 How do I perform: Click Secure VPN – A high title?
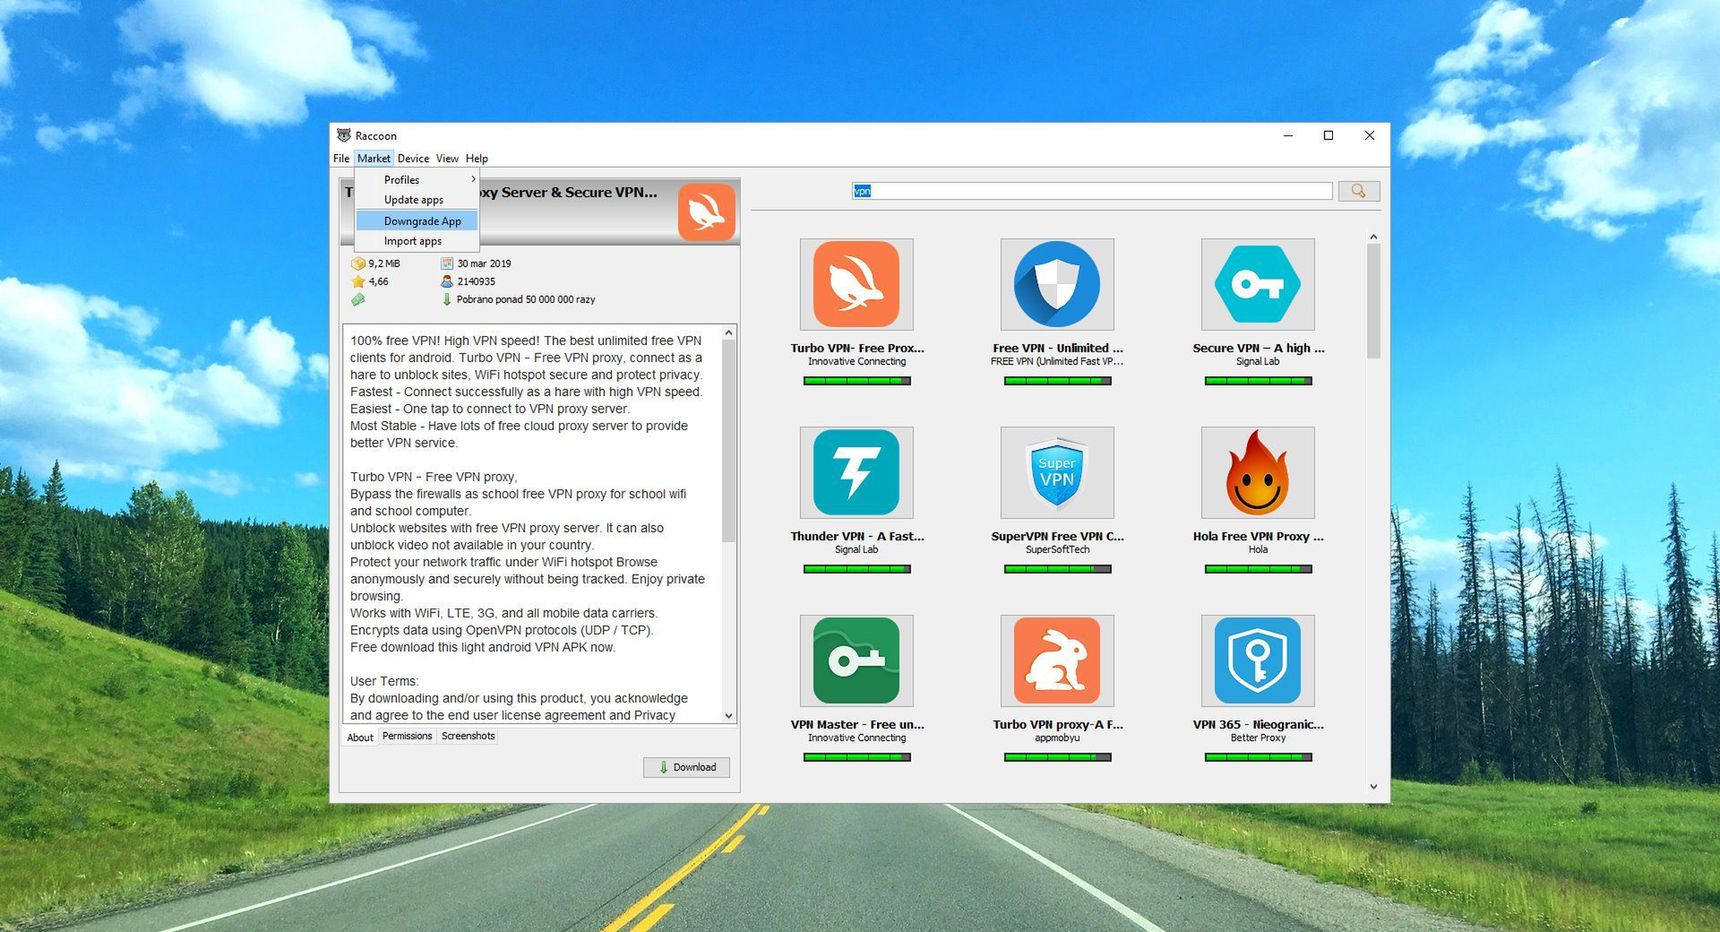tap(1258, 348)
